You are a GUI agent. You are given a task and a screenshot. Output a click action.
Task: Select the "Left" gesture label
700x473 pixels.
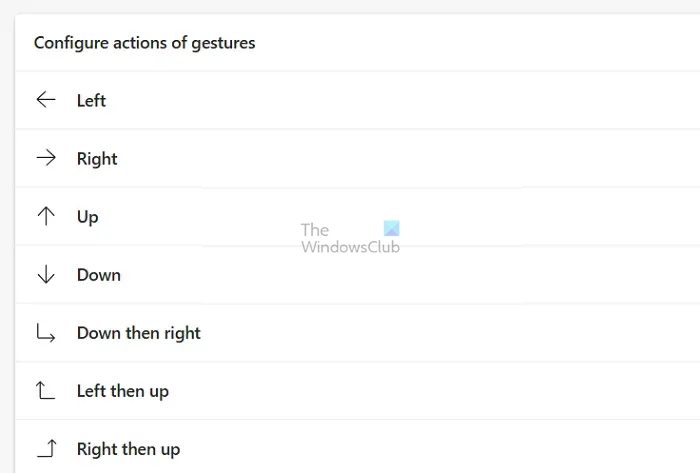[91, 100]
